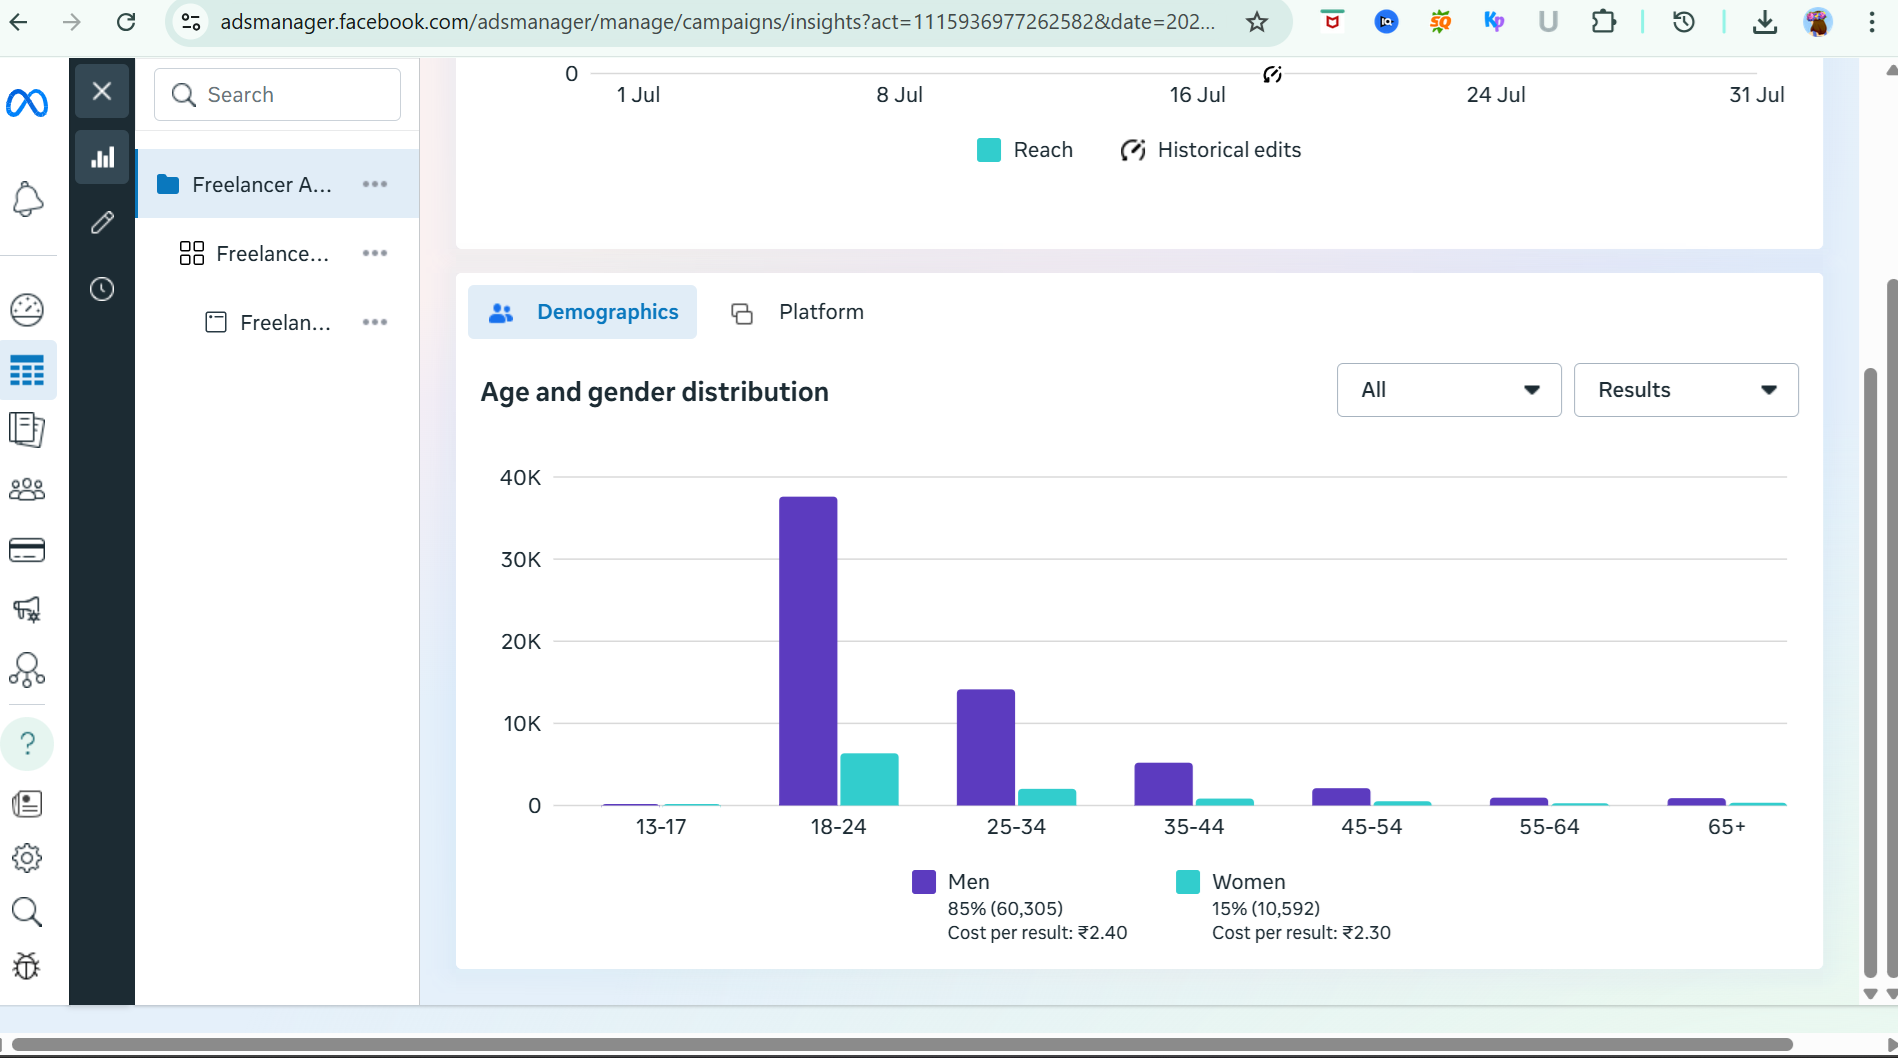Screen dimensions: 1898x1058
Task: Click the Search input field
Action: [x=278, y=95]
